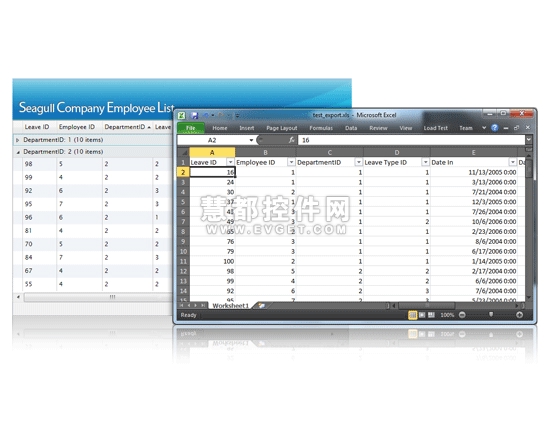Open the DepartmentID column filter dropdown in Excel

click(358, 162)
